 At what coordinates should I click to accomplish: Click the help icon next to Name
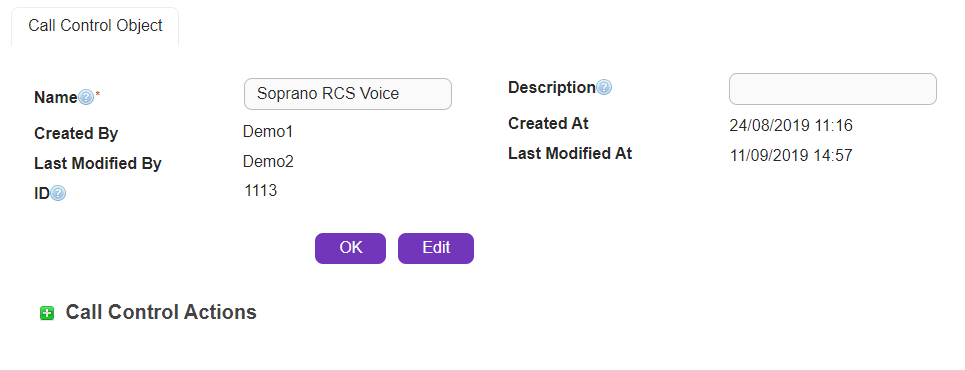click(x=86, y=97)
